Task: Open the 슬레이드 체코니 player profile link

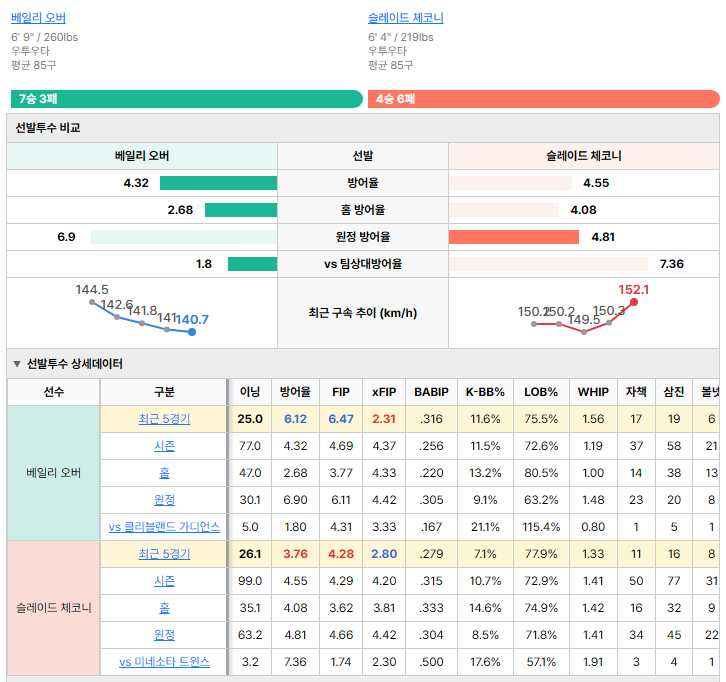Action: pos(406,18)
